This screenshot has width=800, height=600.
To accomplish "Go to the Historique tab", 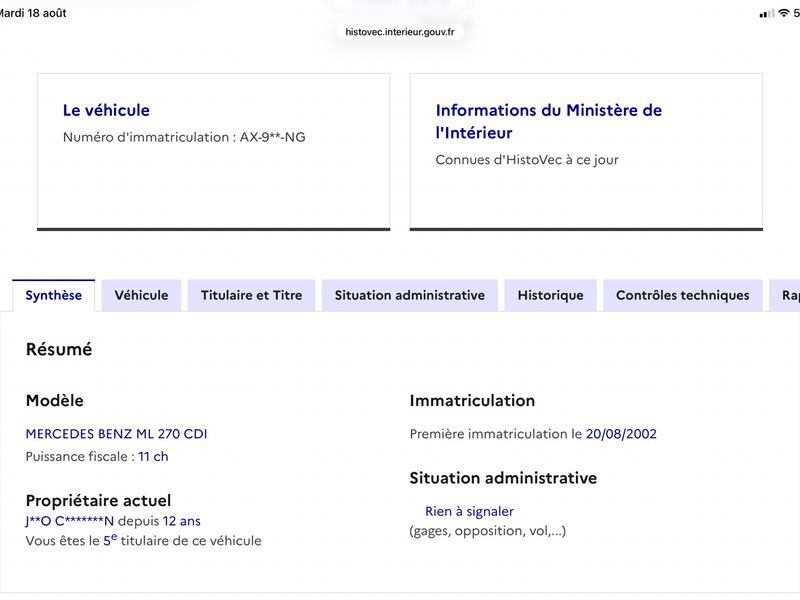I will [x=551, y=295].
